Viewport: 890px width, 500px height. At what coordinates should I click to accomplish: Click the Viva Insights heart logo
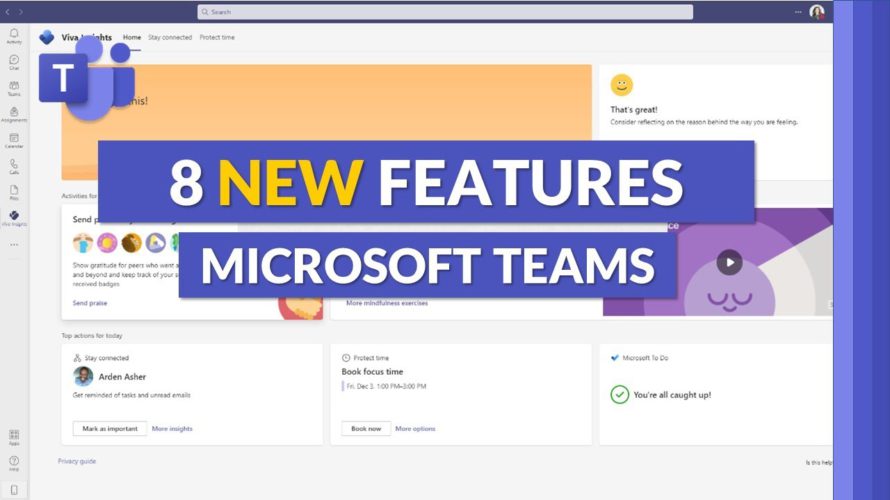(47, 37)
